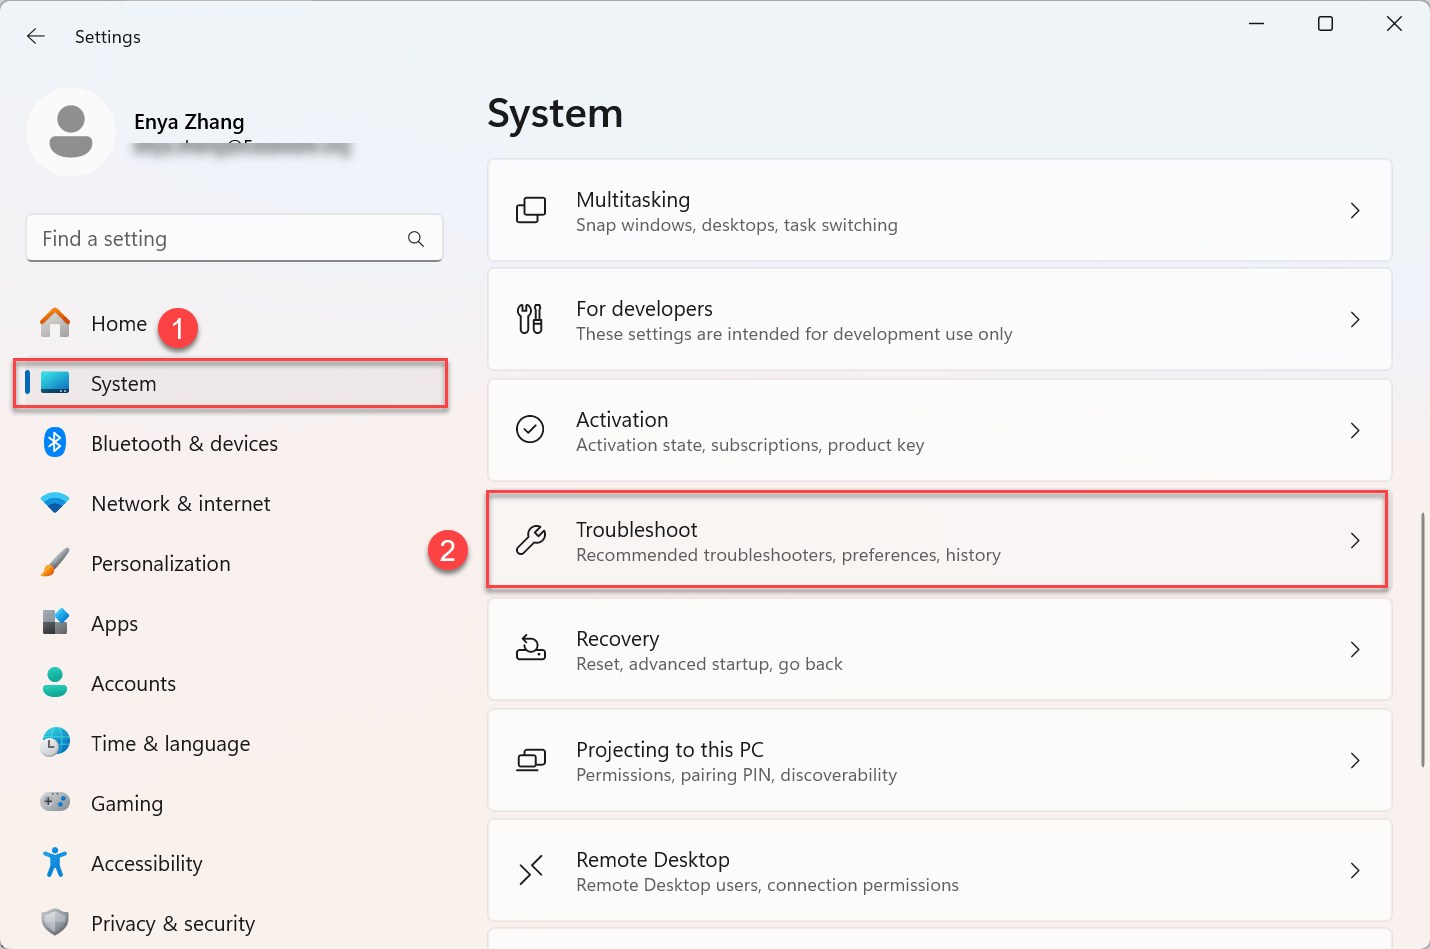The image size is (1430, 949).
Task: Click the Privacy & security shield icon
Action: (55, 923)
